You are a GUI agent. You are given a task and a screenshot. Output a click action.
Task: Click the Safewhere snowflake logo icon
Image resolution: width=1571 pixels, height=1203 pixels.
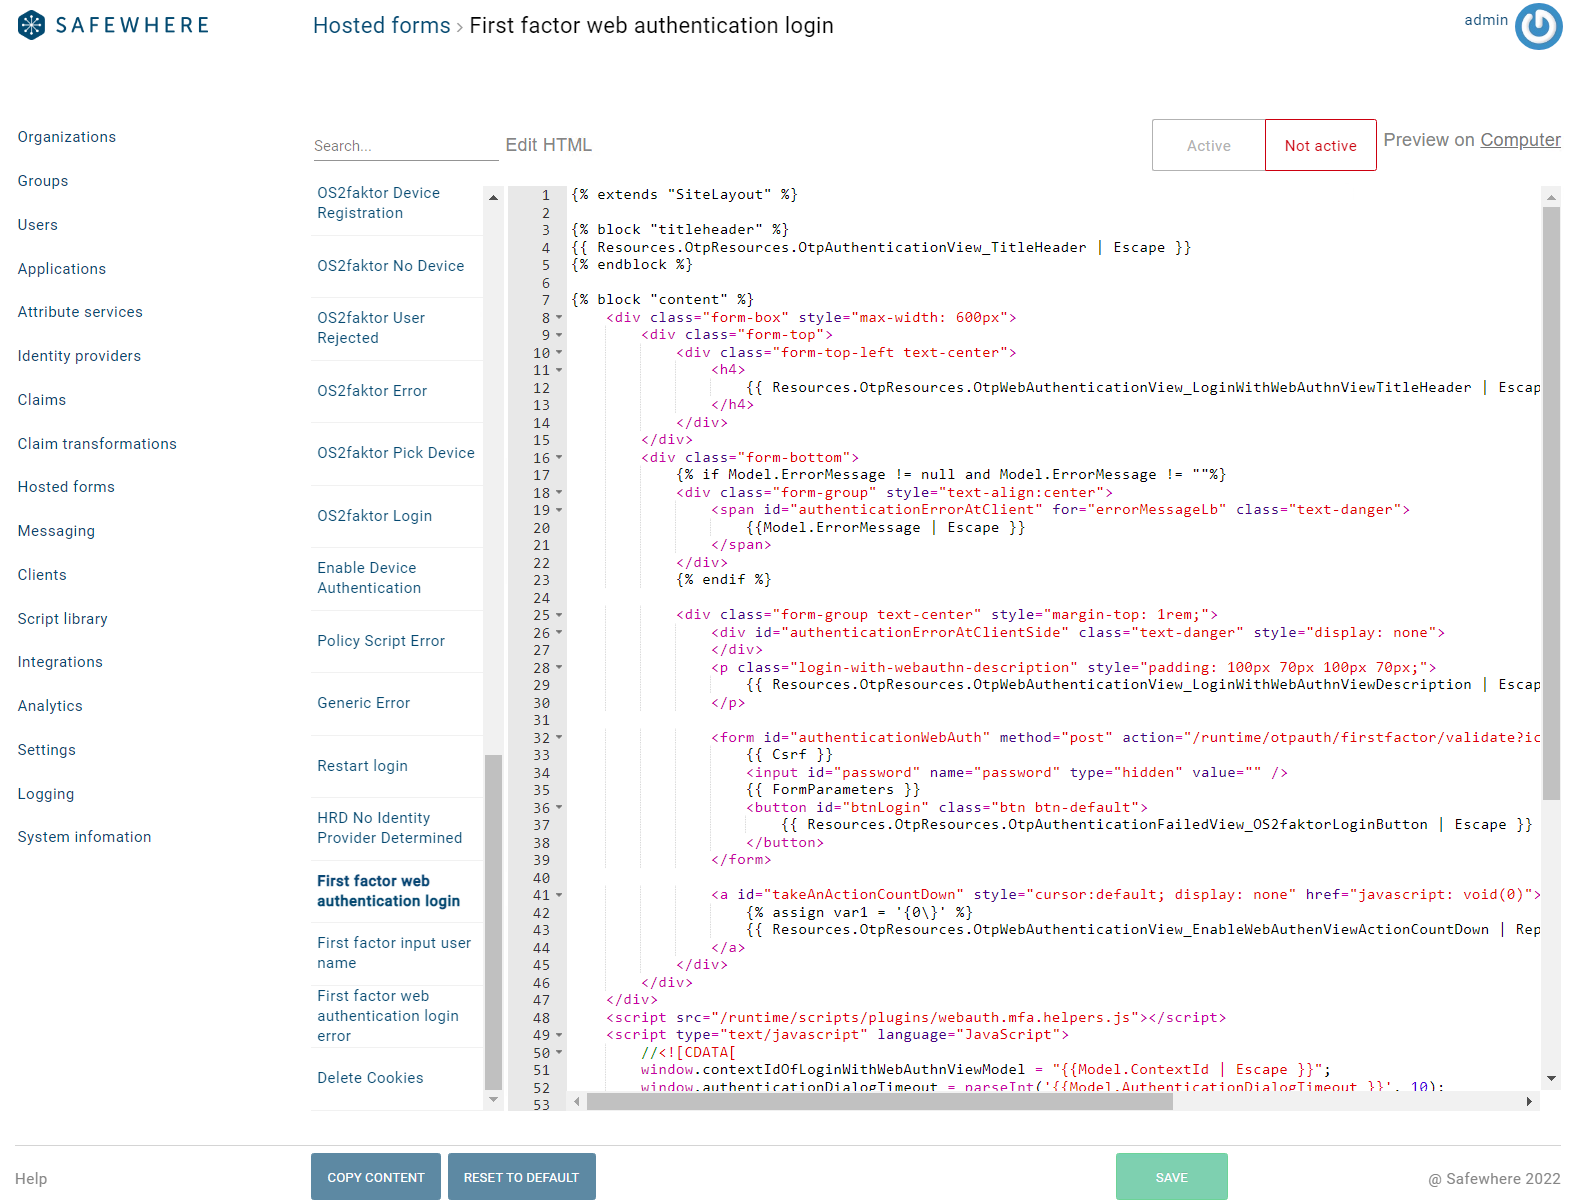pyautogui.click(x=32, y=25)
